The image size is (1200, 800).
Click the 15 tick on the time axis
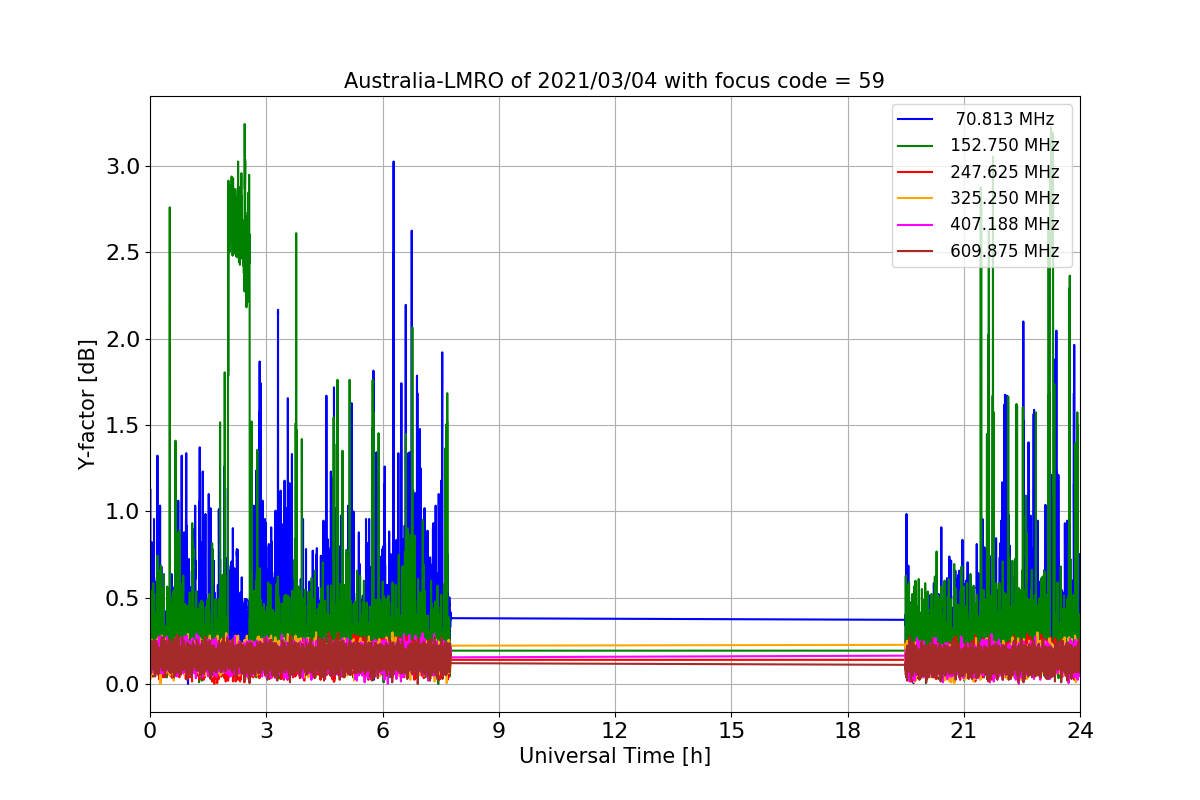coord(731,730)
